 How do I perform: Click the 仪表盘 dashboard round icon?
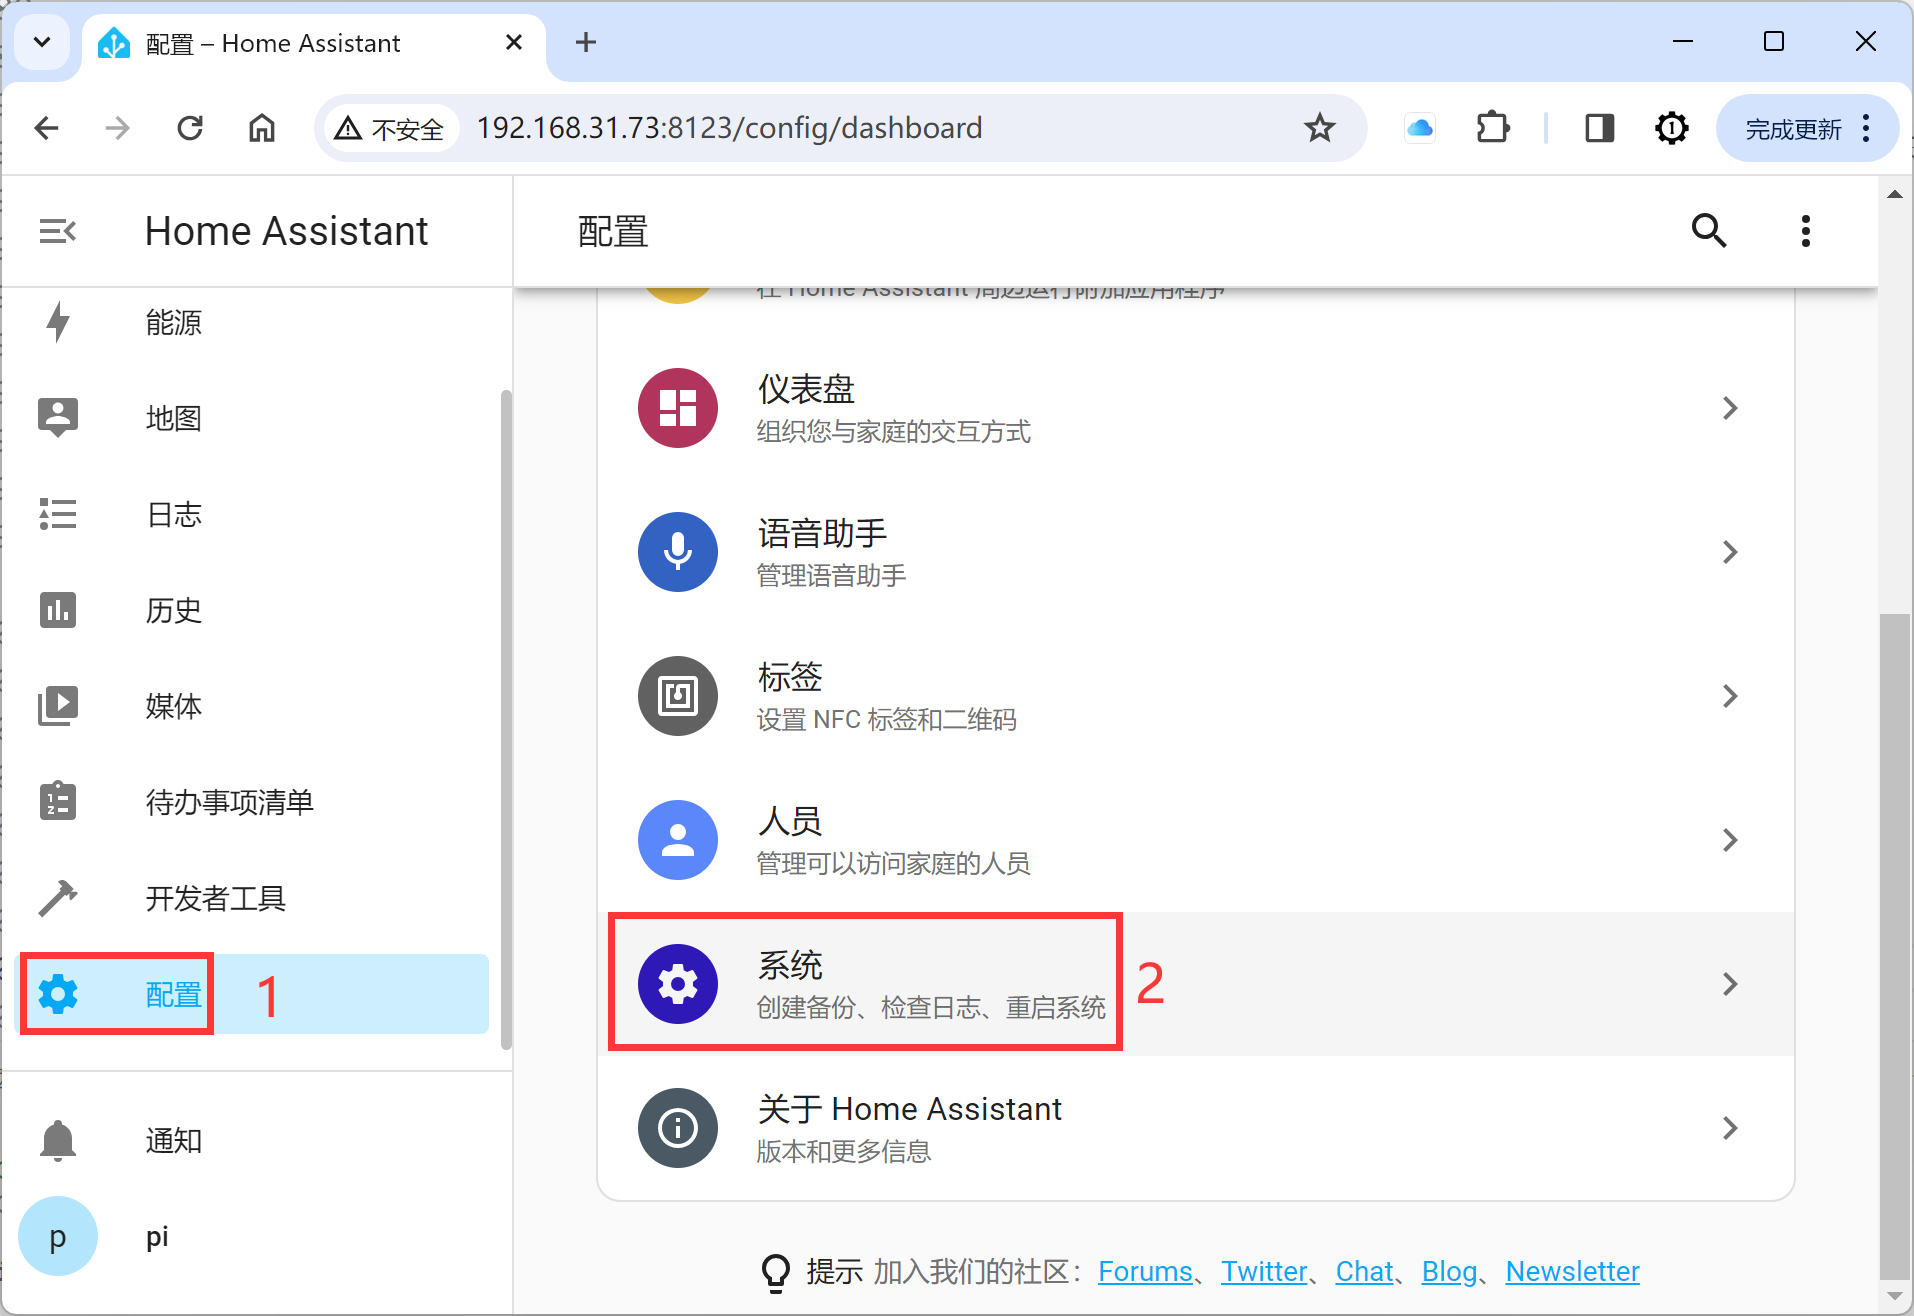click(x=678, y=408)
